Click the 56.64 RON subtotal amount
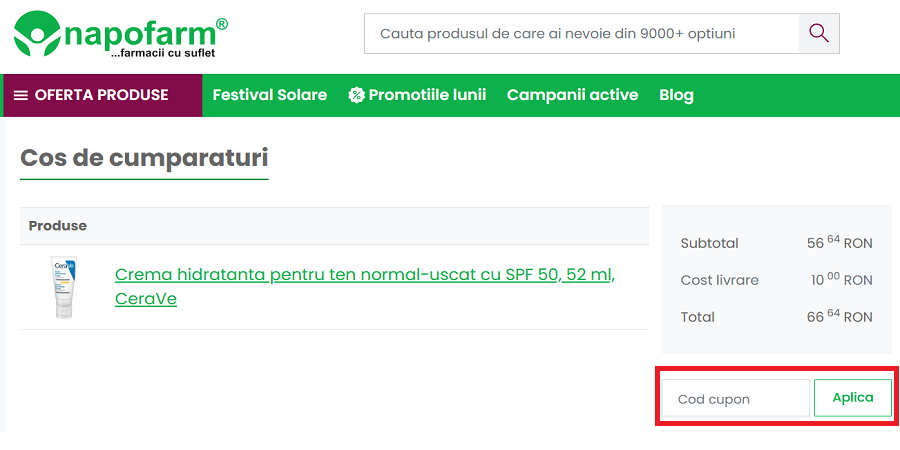The height and width of the screenshot is (450, 900). tap(839, 243)
